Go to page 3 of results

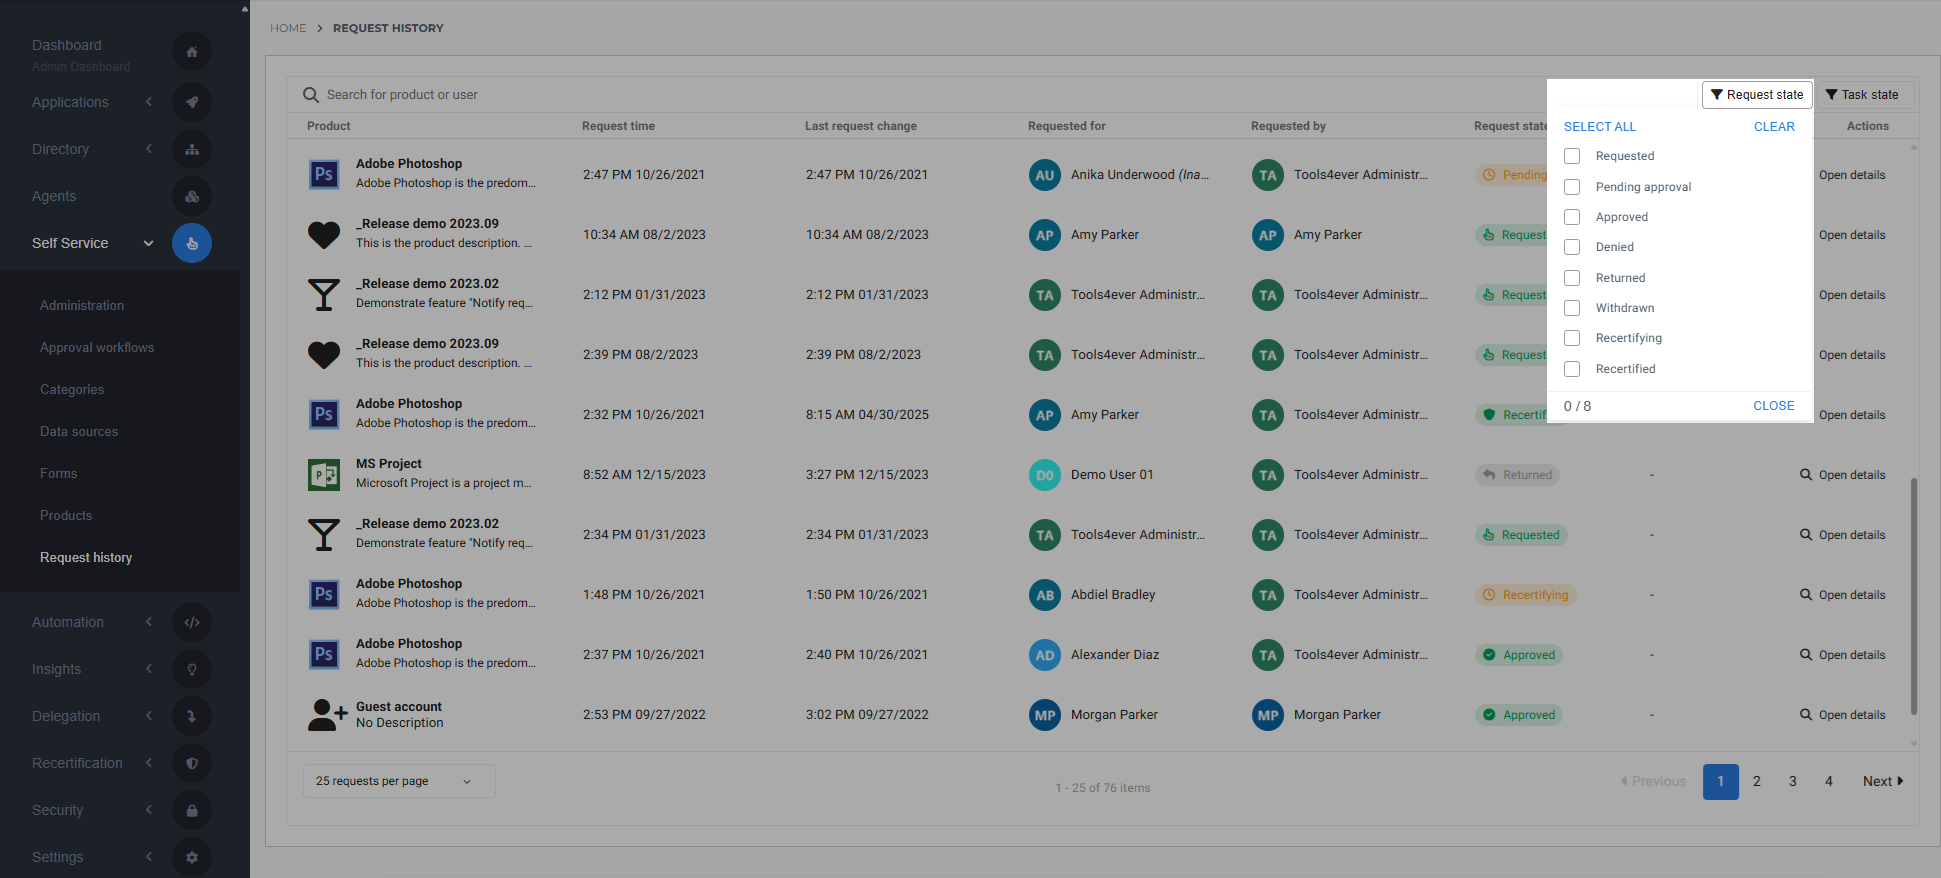[1793, 782]
